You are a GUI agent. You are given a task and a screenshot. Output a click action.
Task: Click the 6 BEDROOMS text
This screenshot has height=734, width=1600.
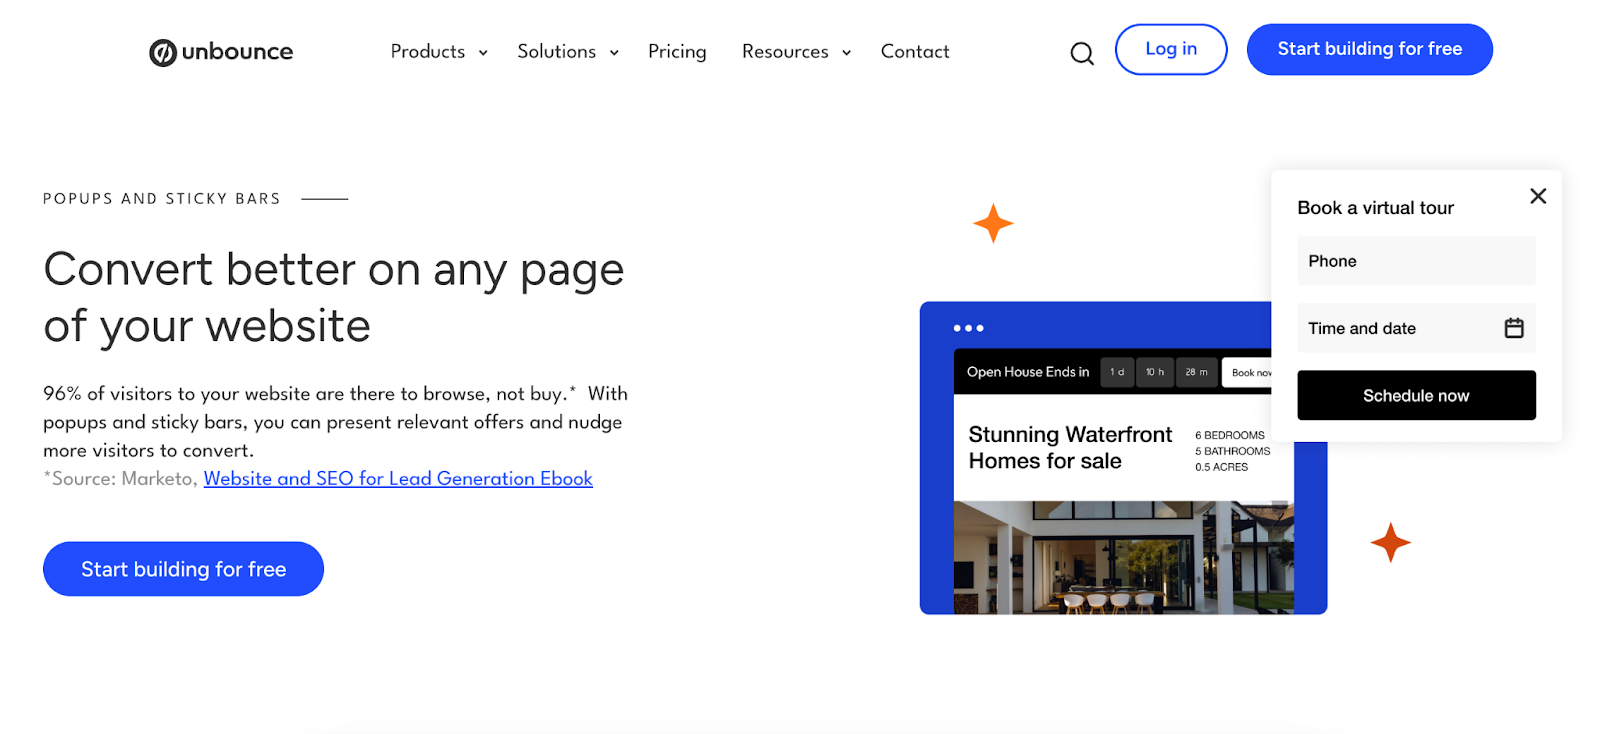[x=1229, y=435]
